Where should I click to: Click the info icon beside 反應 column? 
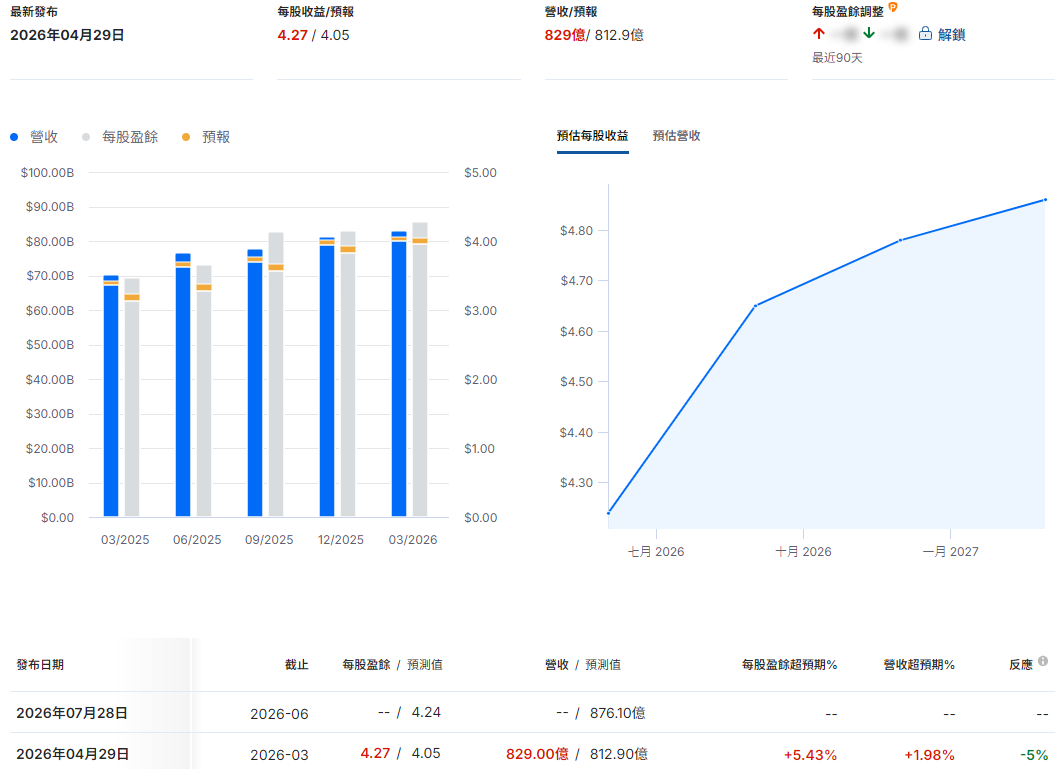pyautogui.click(x=1043, y=661)
